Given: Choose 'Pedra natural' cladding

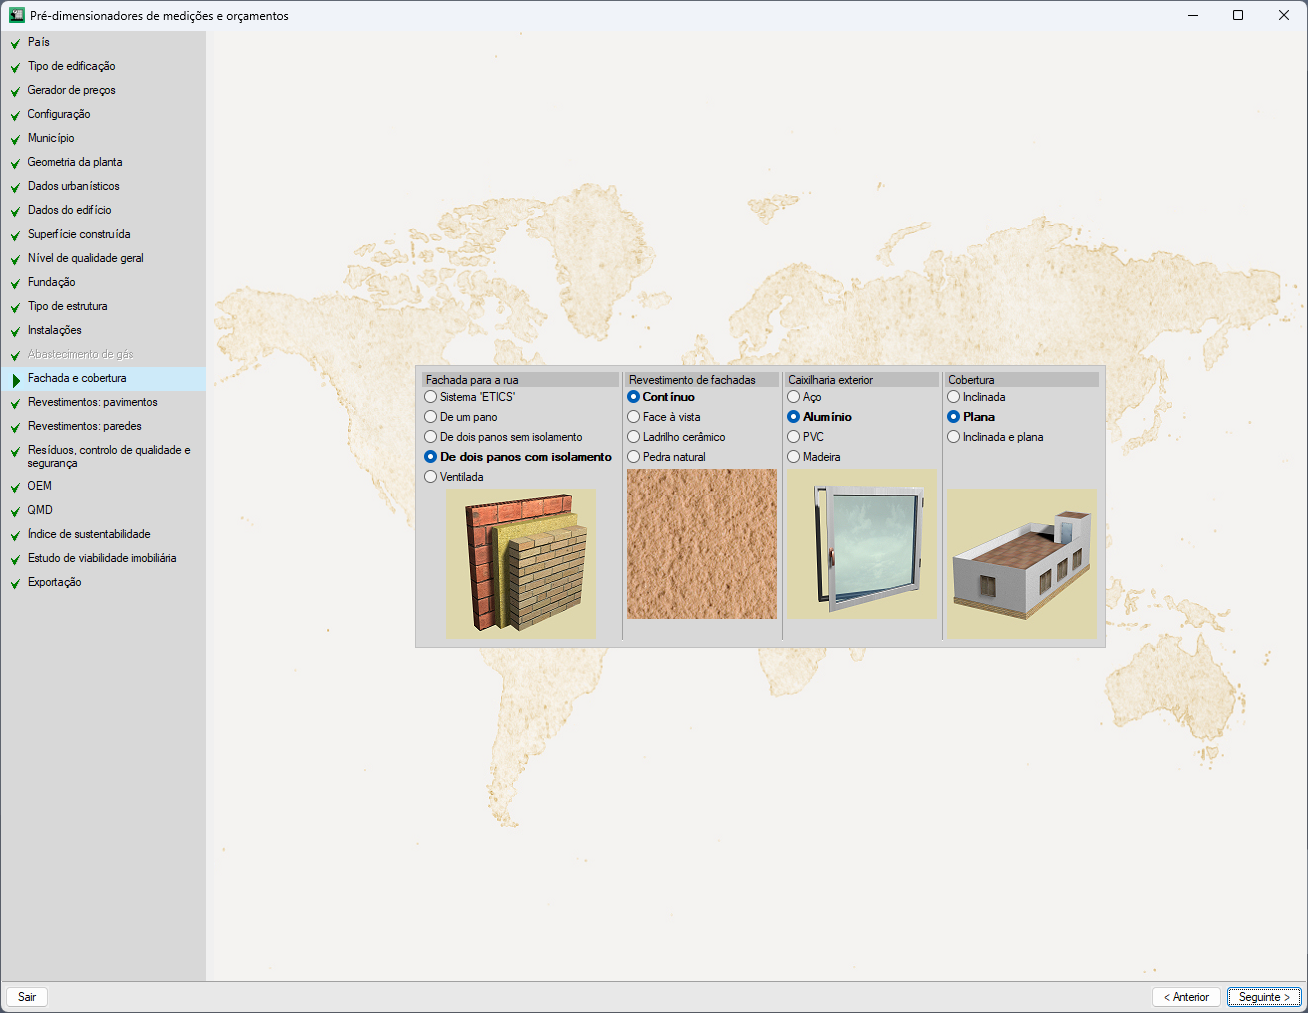Looking at the screenshot, I should coord(666,457).
